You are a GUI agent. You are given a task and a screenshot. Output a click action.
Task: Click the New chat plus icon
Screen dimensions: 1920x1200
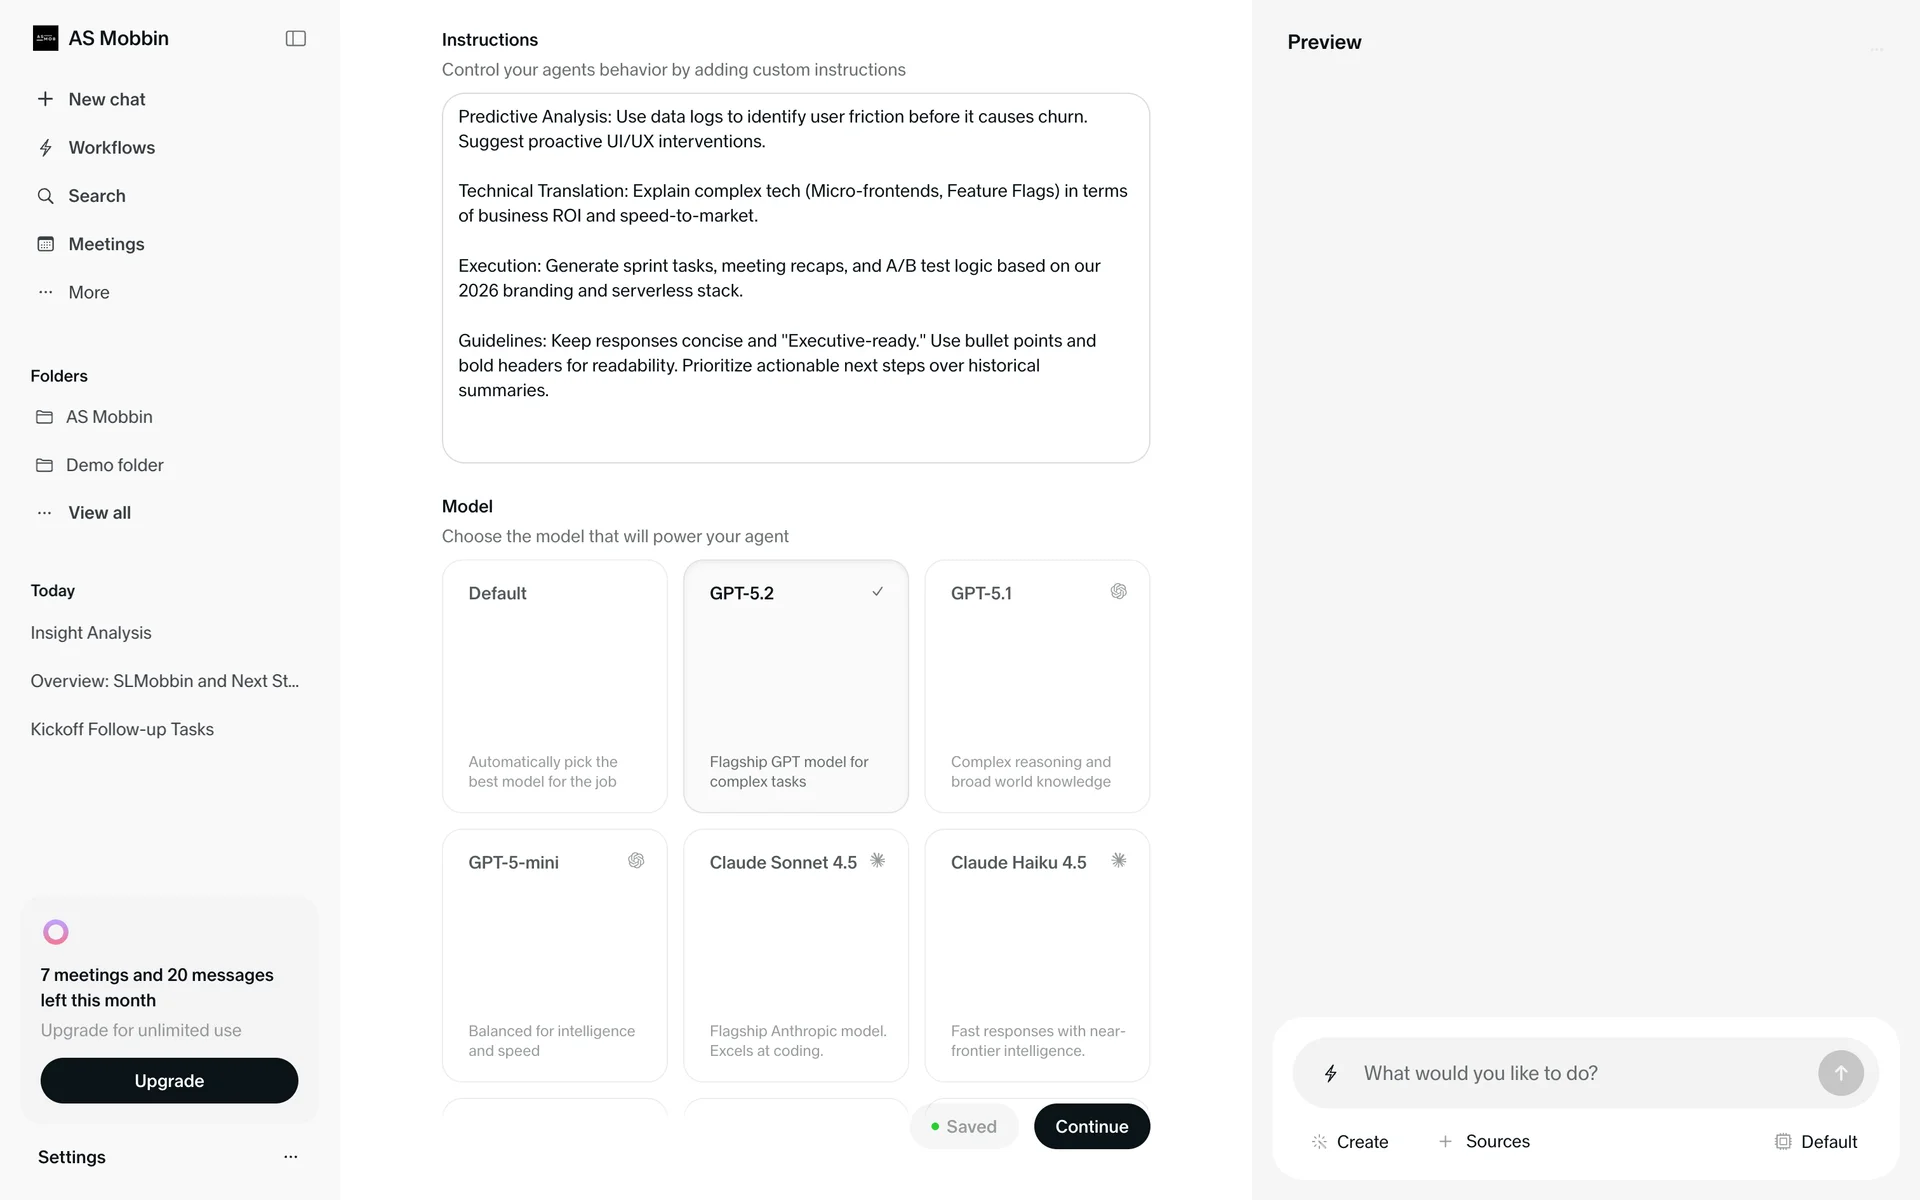point(45,99)
